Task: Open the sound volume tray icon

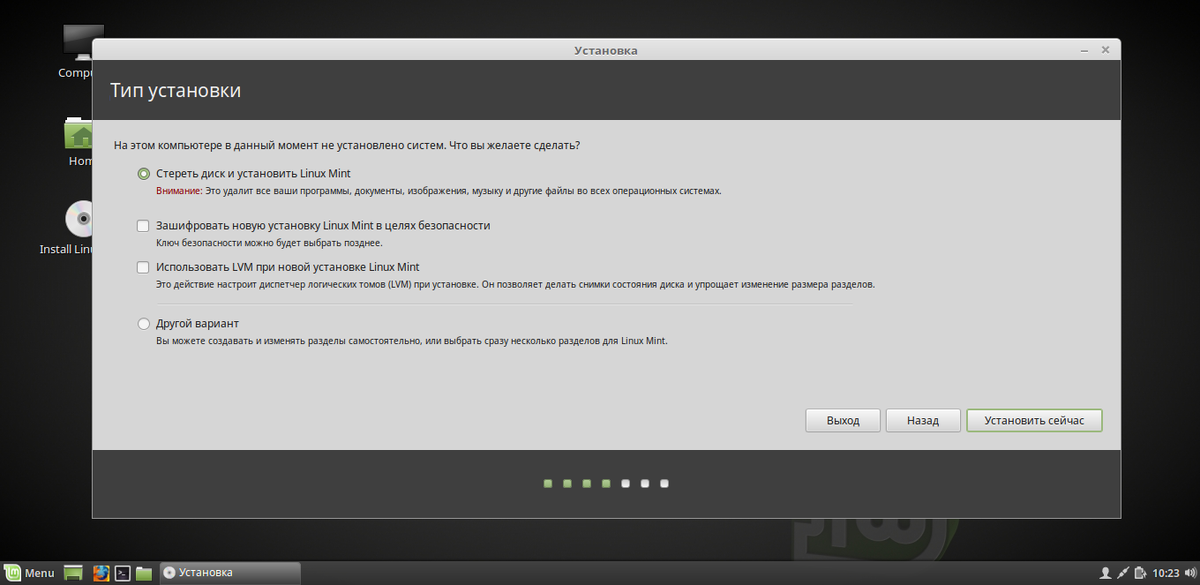Action: [x=1190, y=573]
